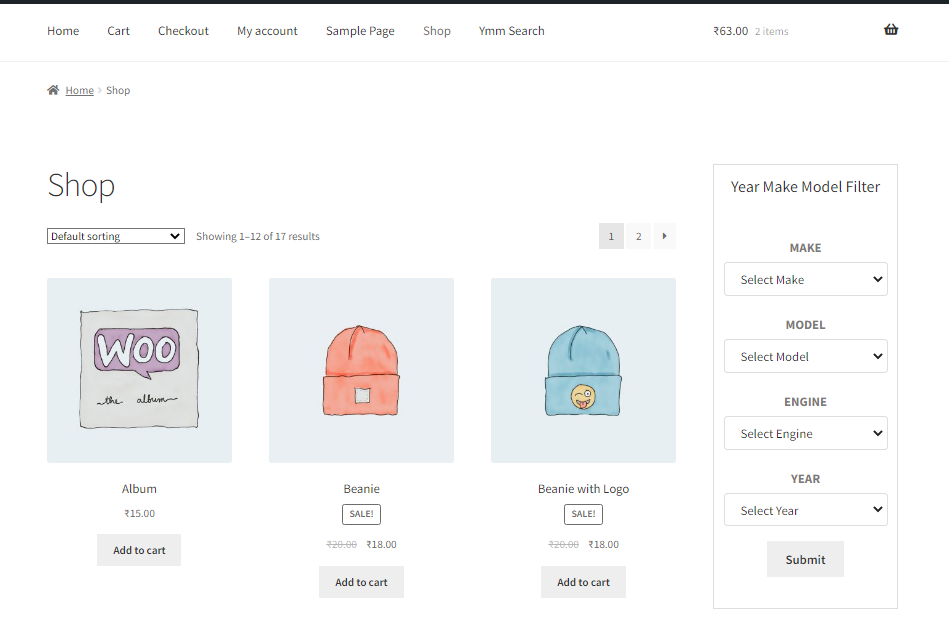The width and height of the screenshot is (949, 629).
Task: Open the Beanie with Logo product image
Action: click(x=583, y=370)
